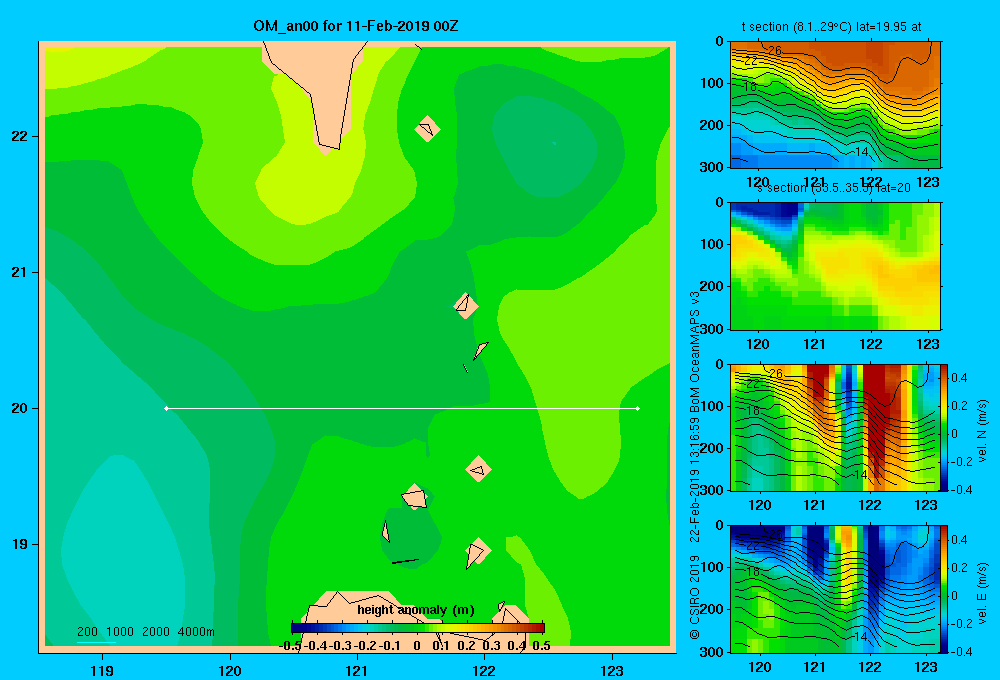
Task: Click the 0.4 tick on the vel. E colorbar
Action: pos(959,540)
